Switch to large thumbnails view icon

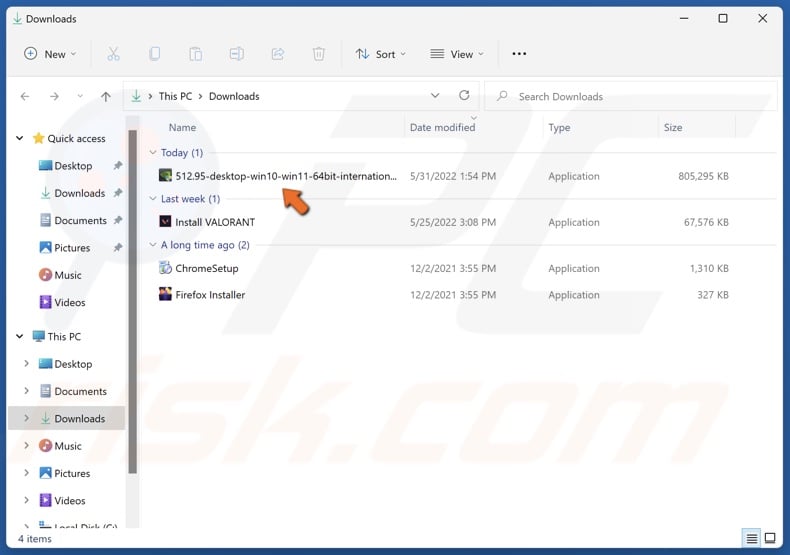point(770,538)
